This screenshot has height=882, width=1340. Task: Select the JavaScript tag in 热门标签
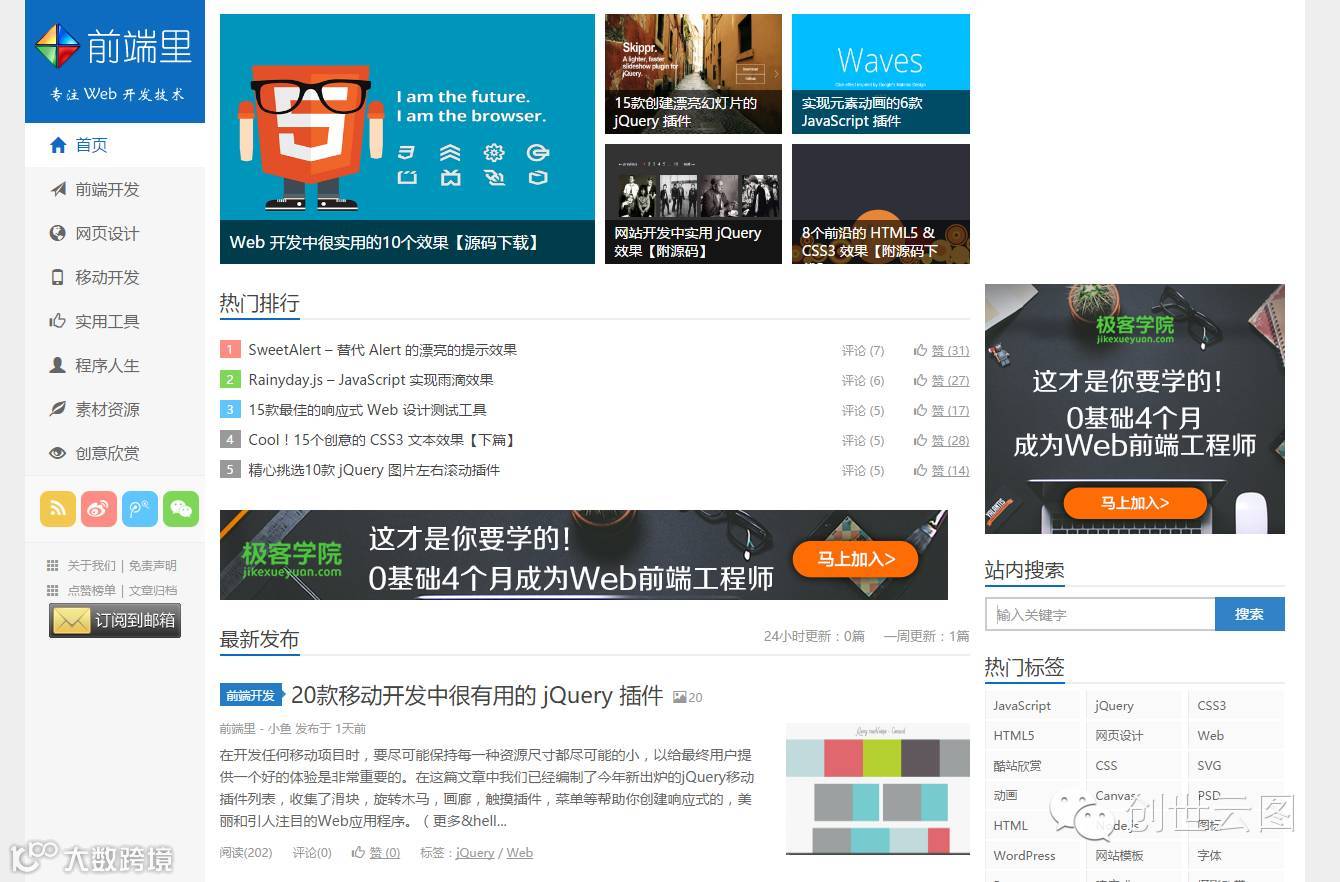coord(1034,706)
